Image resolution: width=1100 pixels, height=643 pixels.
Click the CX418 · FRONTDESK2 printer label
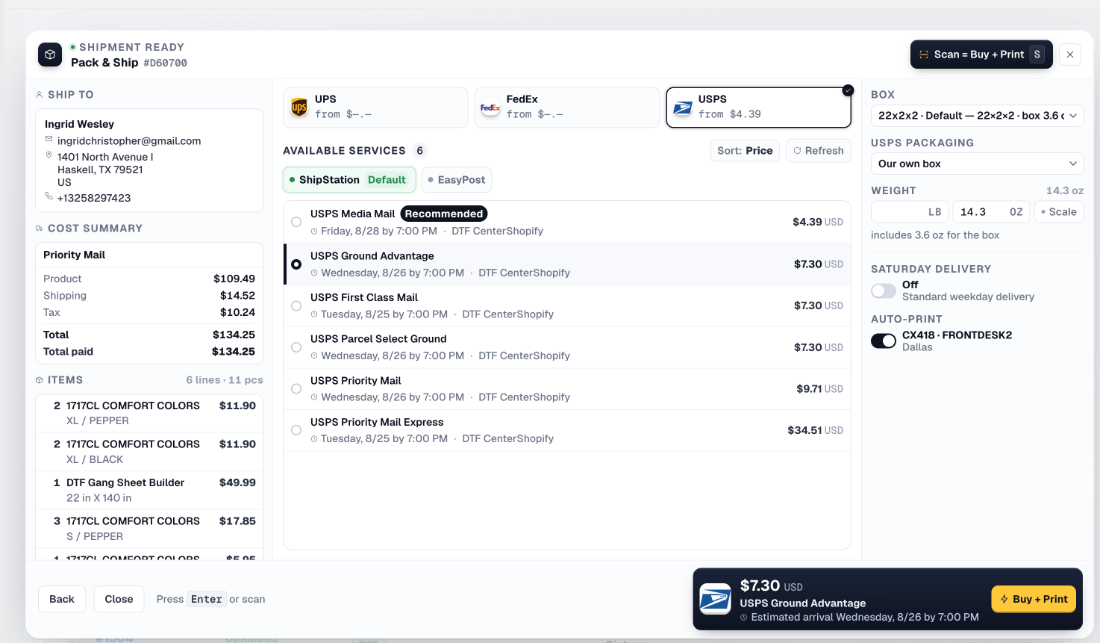pos(957,335)
